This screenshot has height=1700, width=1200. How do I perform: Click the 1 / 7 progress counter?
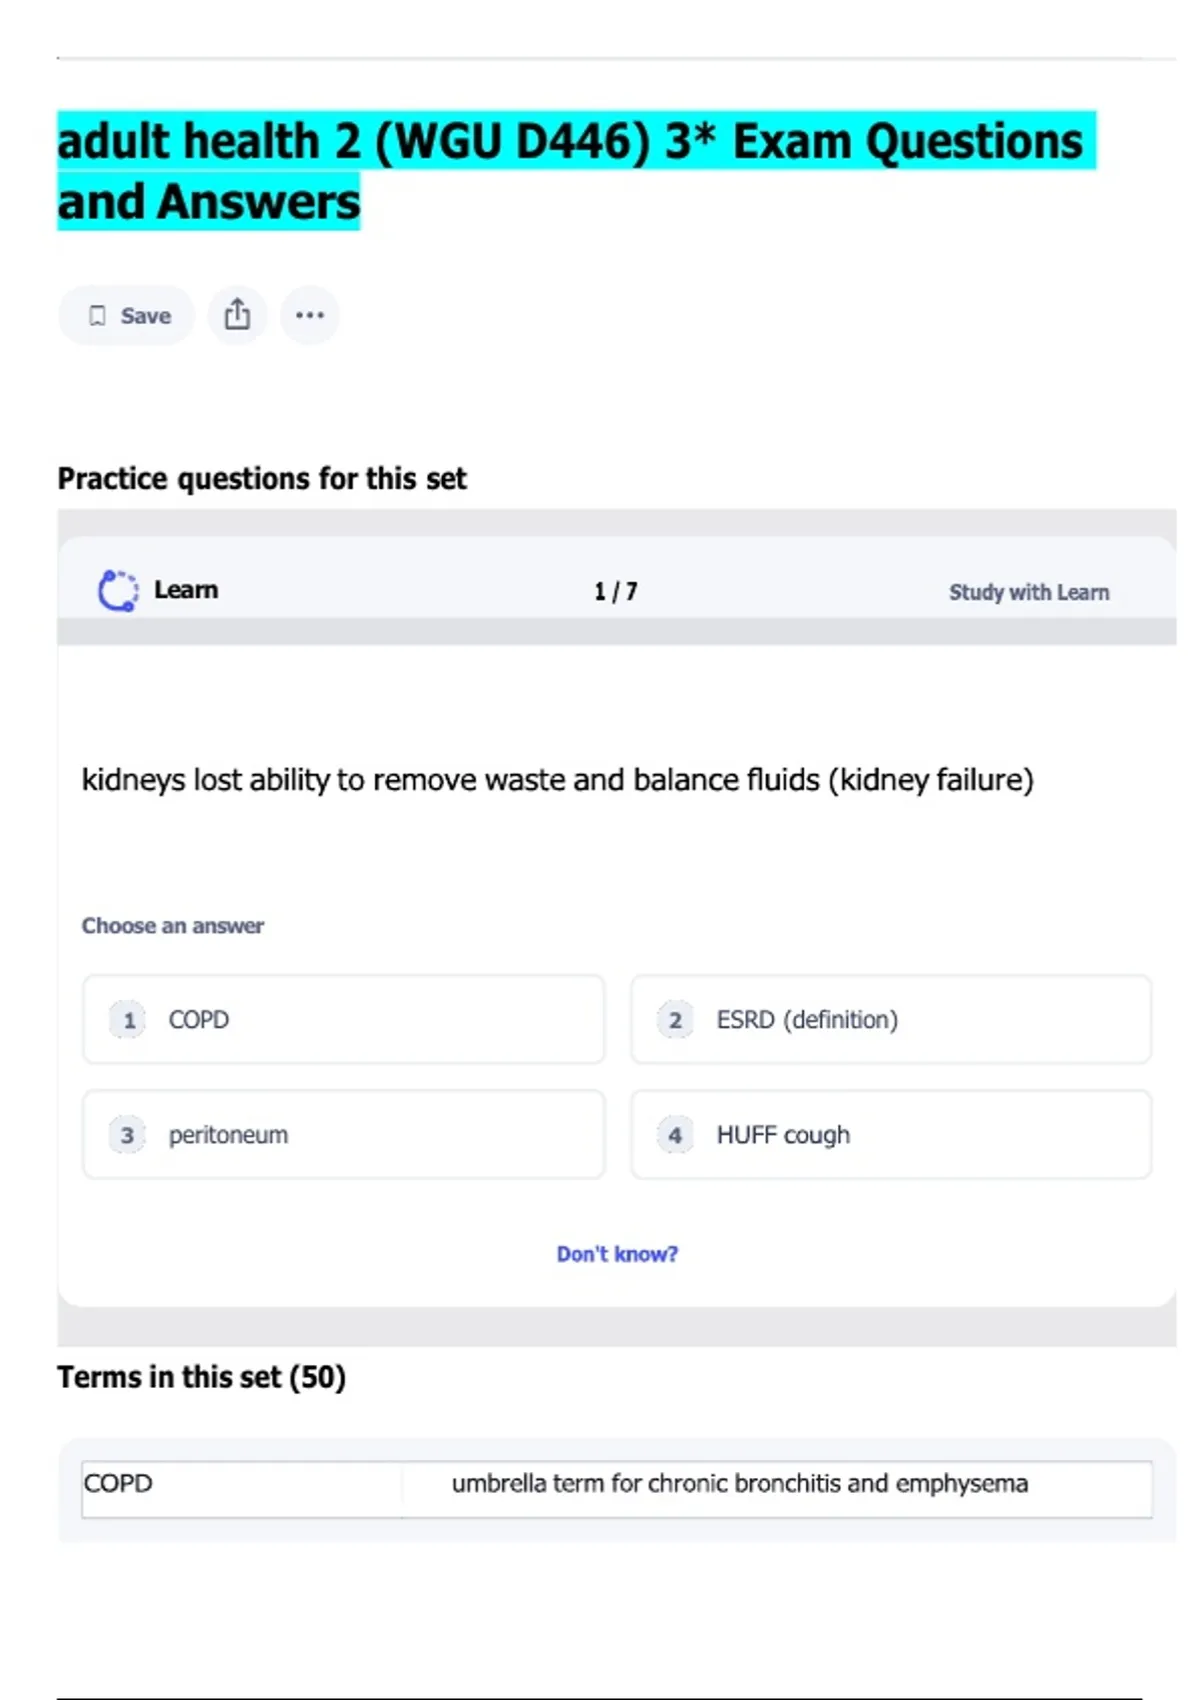615,592
